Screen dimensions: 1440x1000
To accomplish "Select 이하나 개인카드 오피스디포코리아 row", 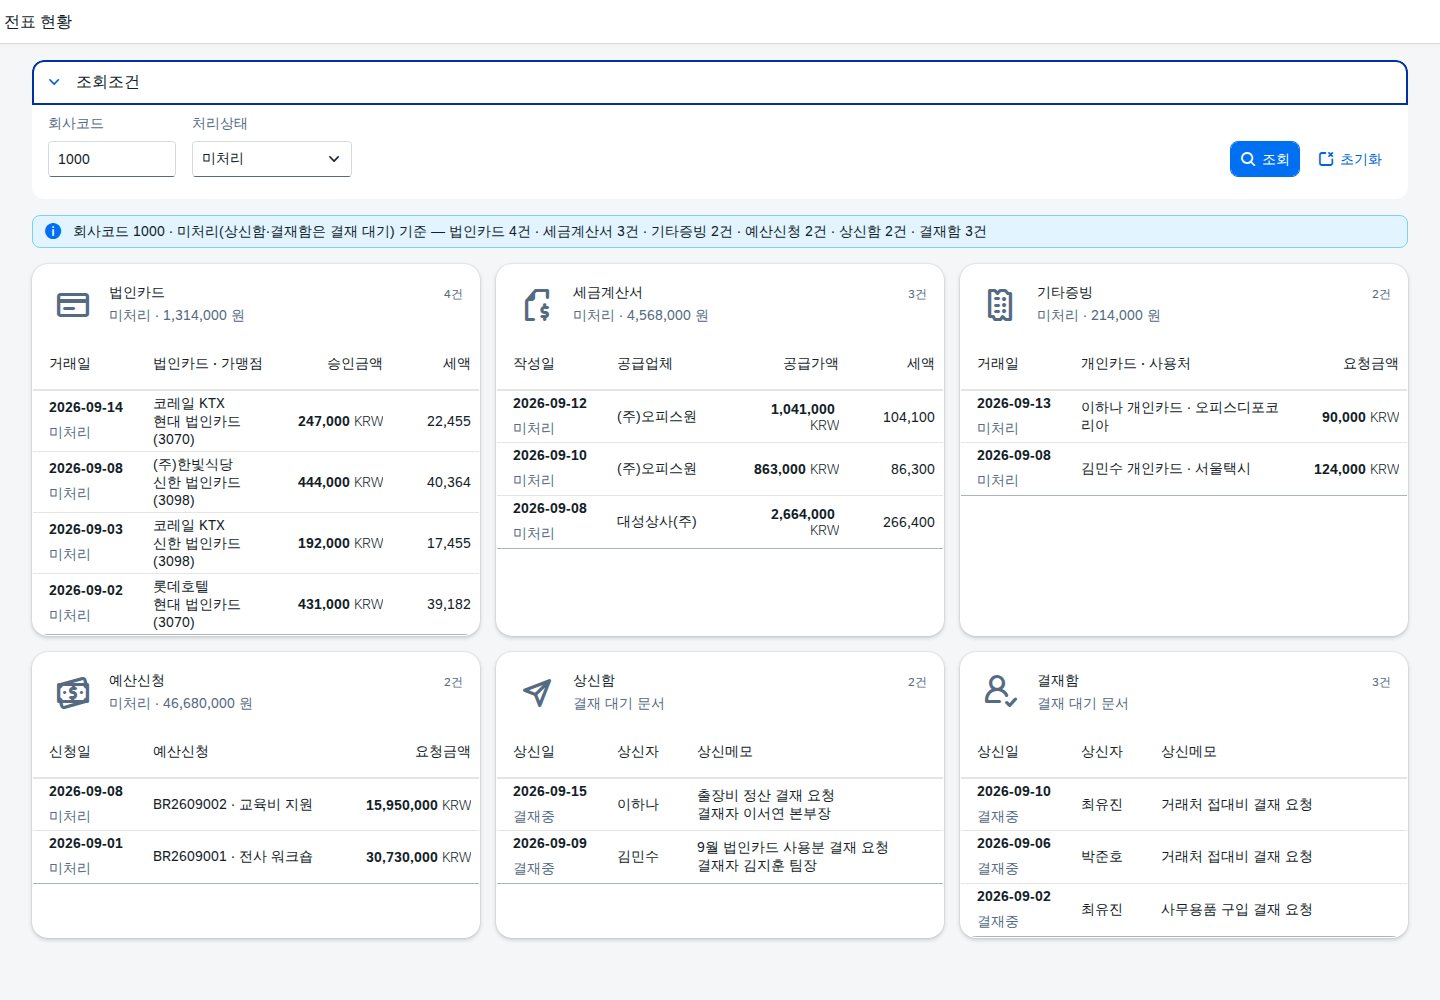I will (x=1184, y=417).
